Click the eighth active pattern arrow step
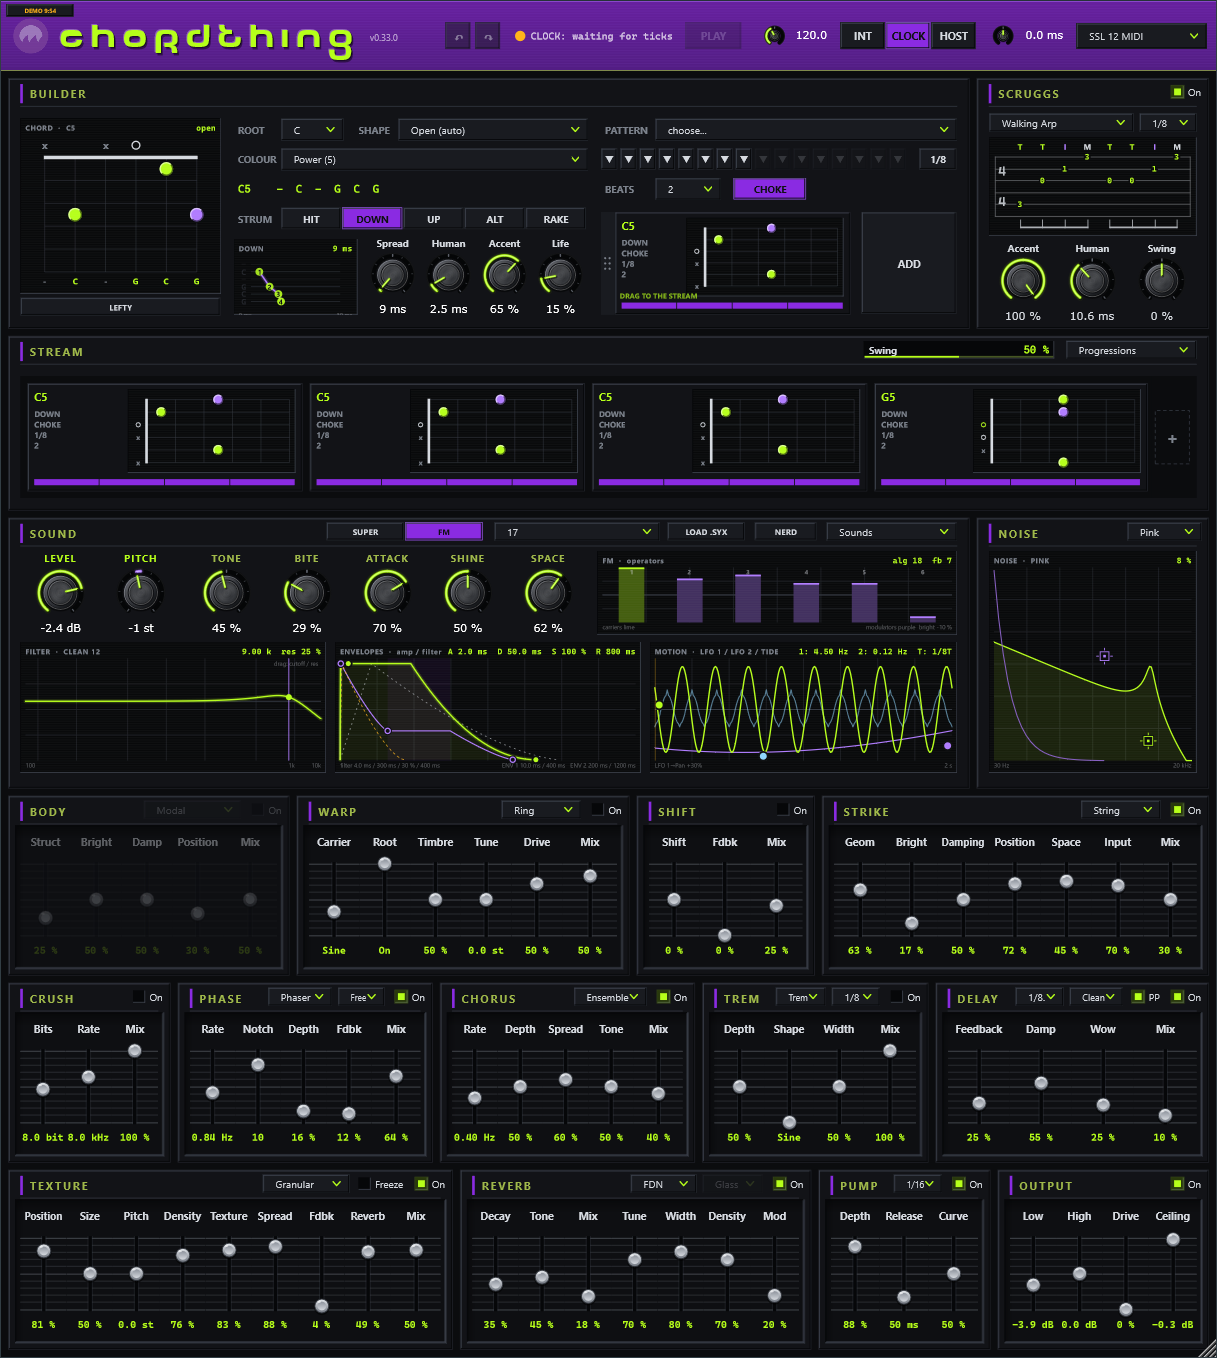Screen dimensions: 1217x1358 click(744, 159)
